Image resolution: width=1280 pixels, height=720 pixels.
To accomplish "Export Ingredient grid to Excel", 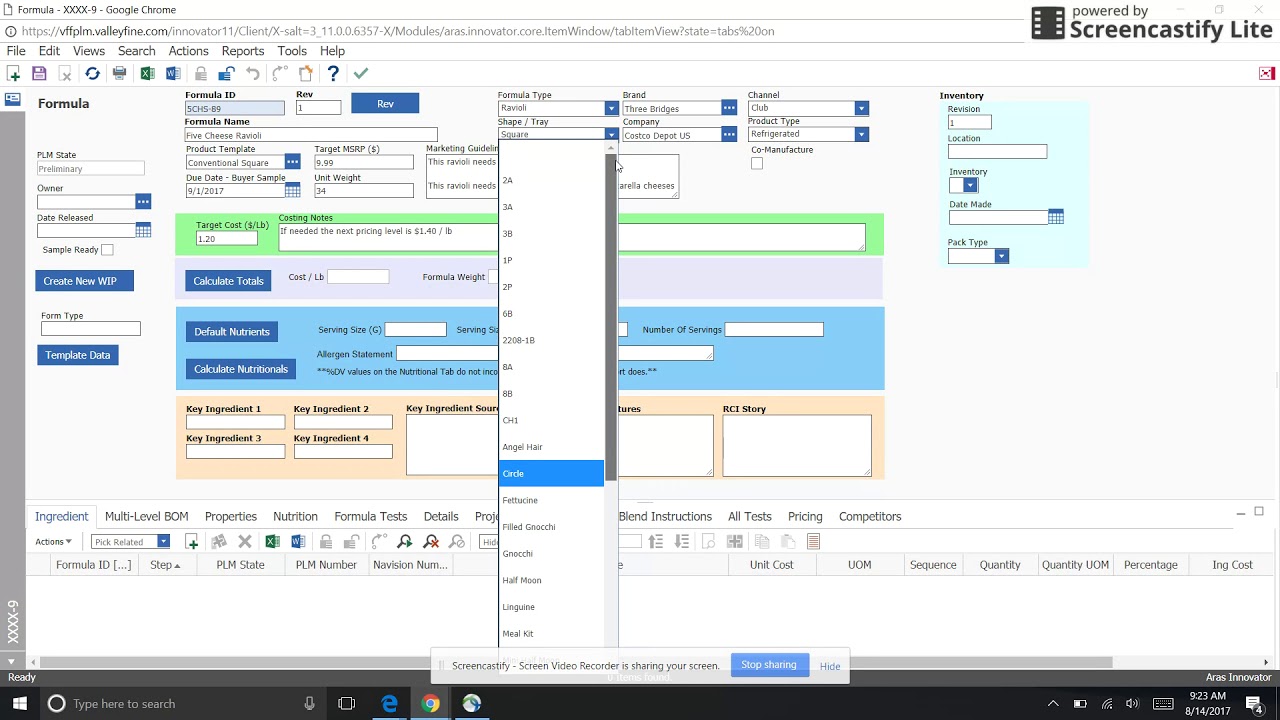I will click(x=272, y=542).
